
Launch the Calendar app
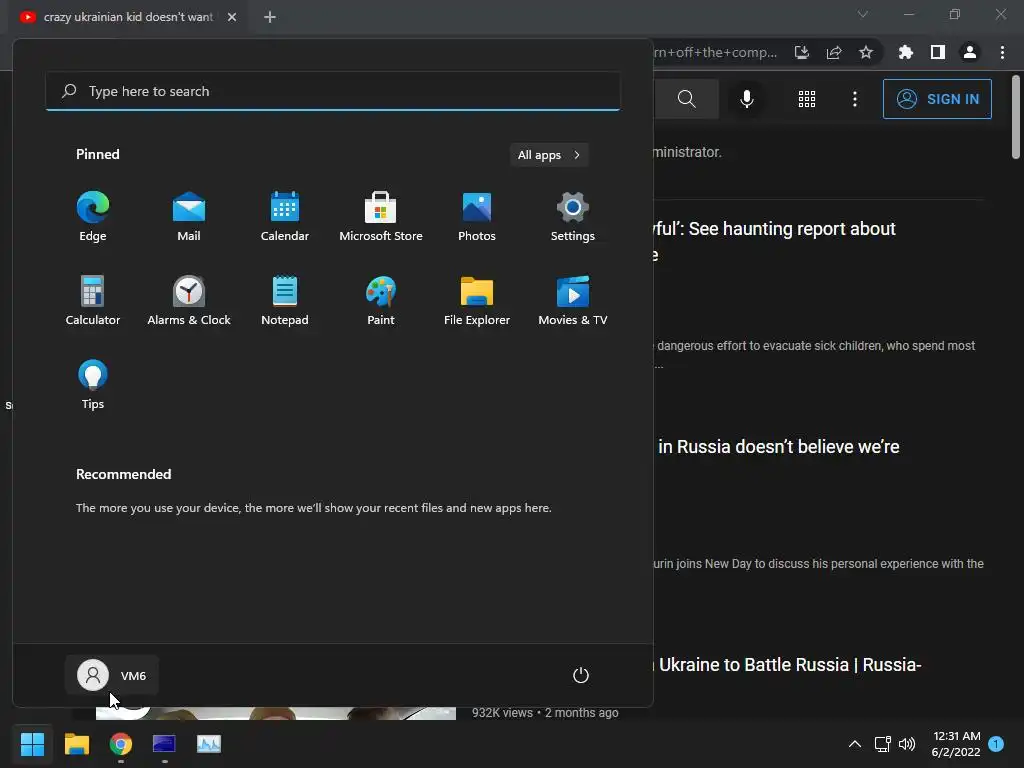pyautogui.click(x=285, y=217)
